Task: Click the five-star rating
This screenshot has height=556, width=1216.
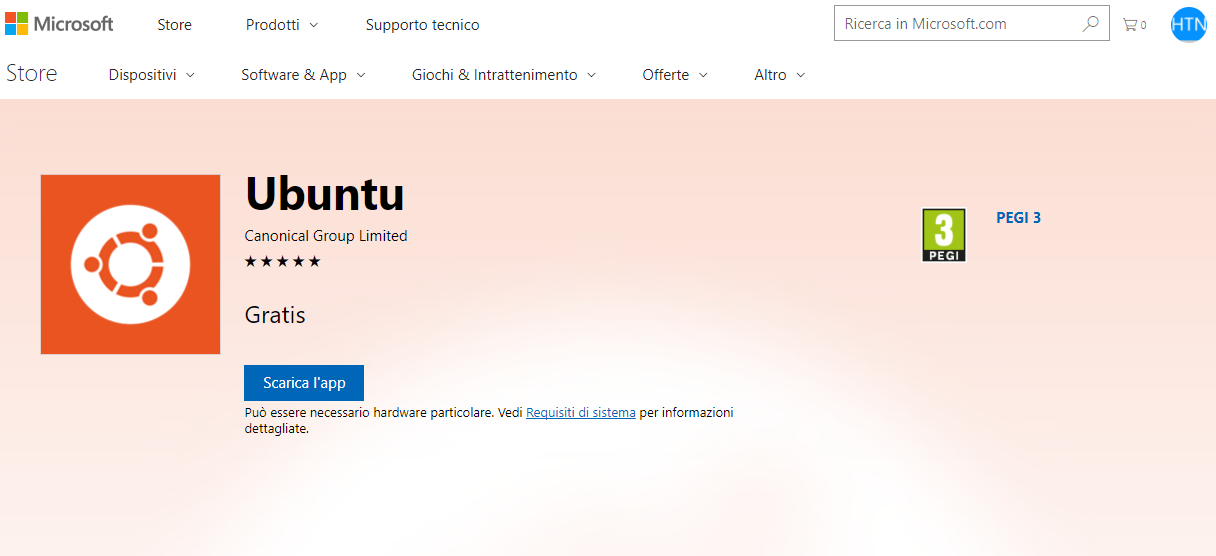Action: click(x=283, y=262)
